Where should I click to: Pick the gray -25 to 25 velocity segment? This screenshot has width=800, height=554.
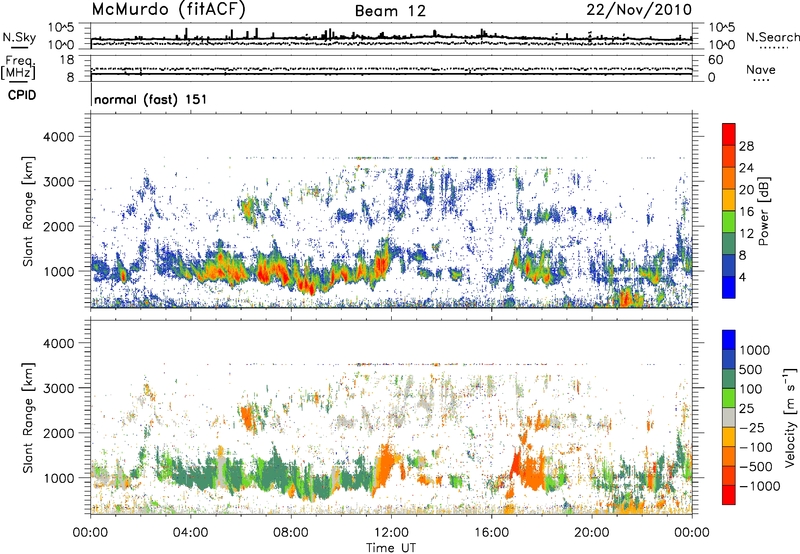click(x=729, y=417)
